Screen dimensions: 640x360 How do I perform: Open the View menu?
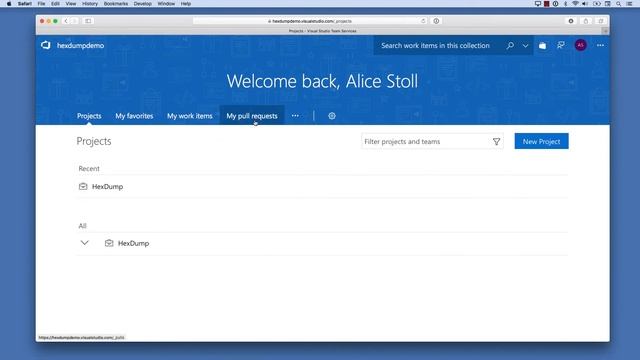[x=71, y=4]
